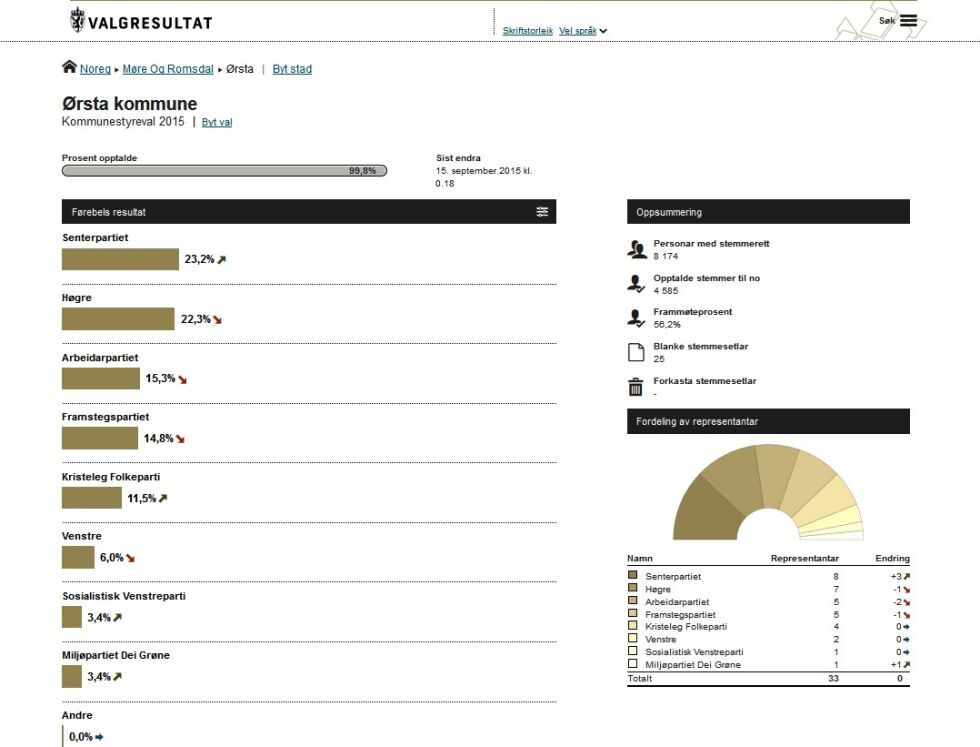Click the Prosent opptalde progress bar
This screenshot has height=747, width=980.
click(x=224, y=171)
